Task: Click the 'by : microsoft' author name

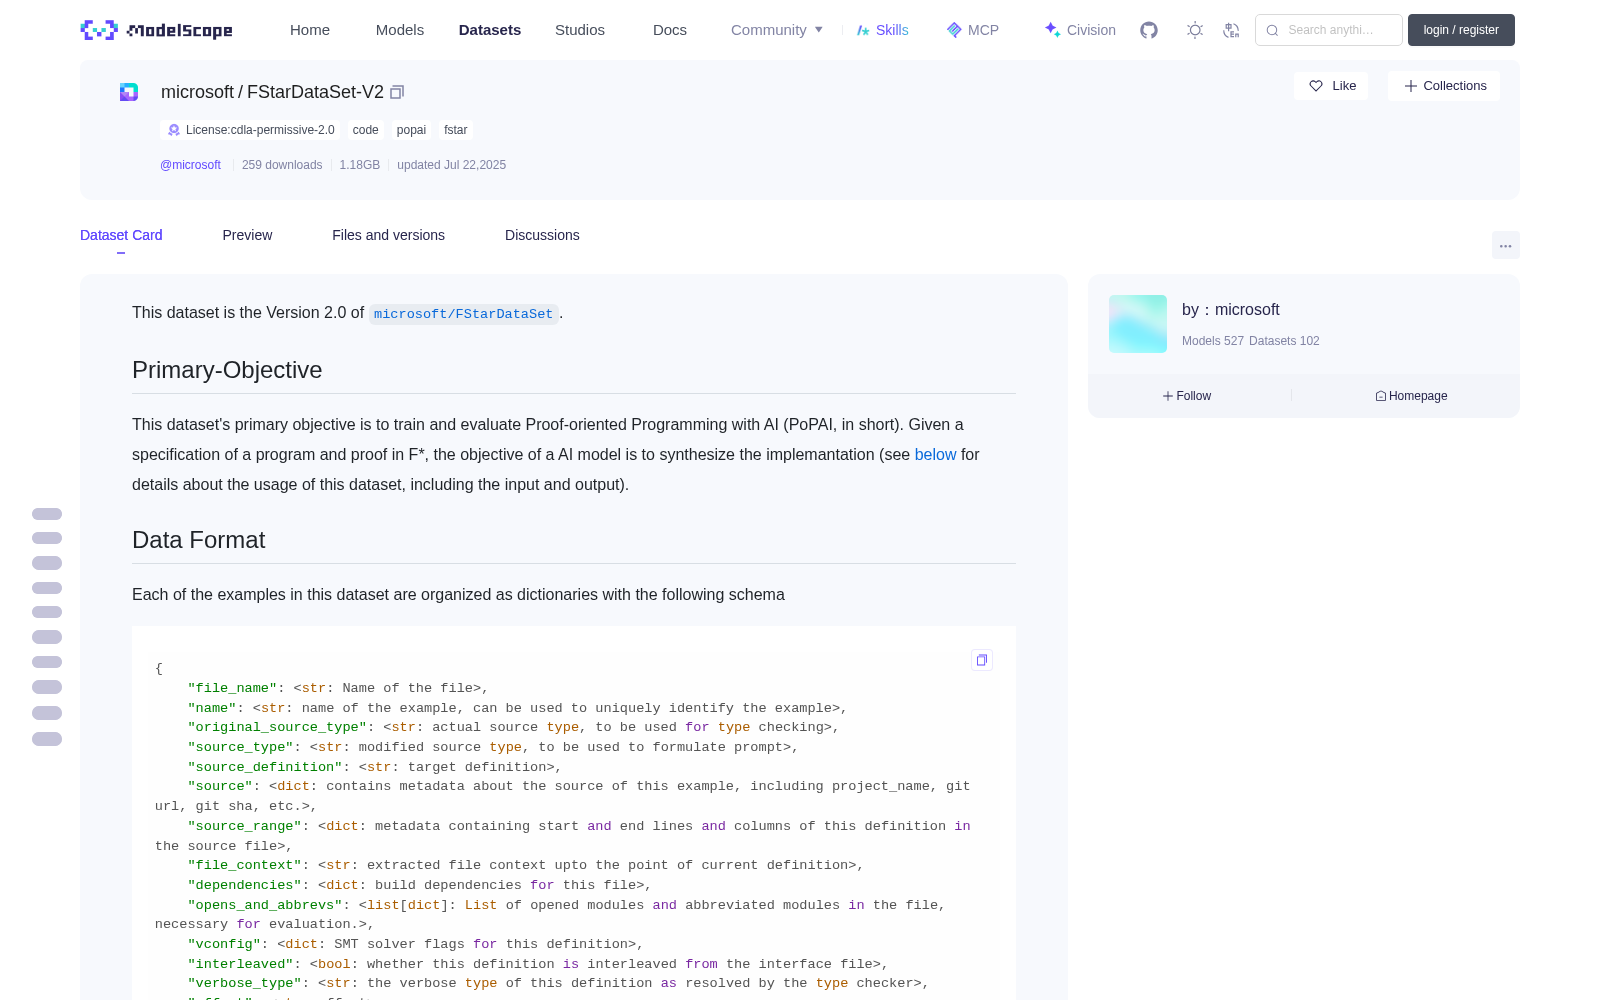Action: tap(1231, 310)
